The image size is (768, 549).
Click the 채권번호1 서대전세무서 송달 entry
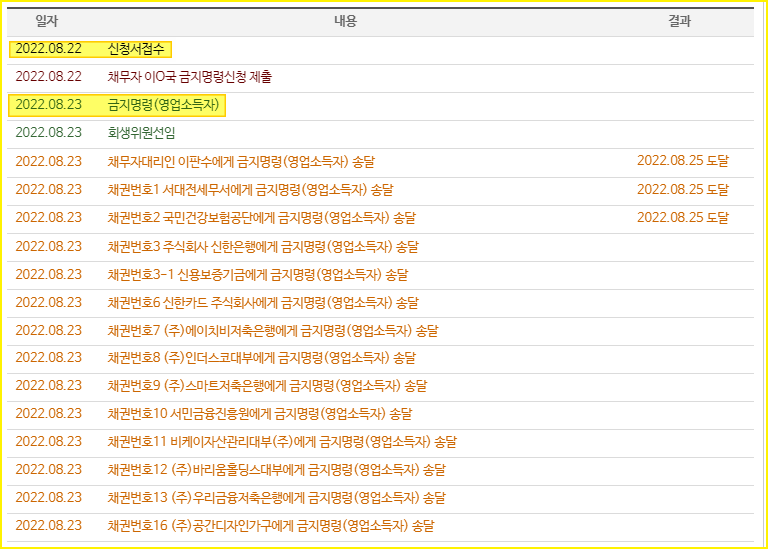250,190
